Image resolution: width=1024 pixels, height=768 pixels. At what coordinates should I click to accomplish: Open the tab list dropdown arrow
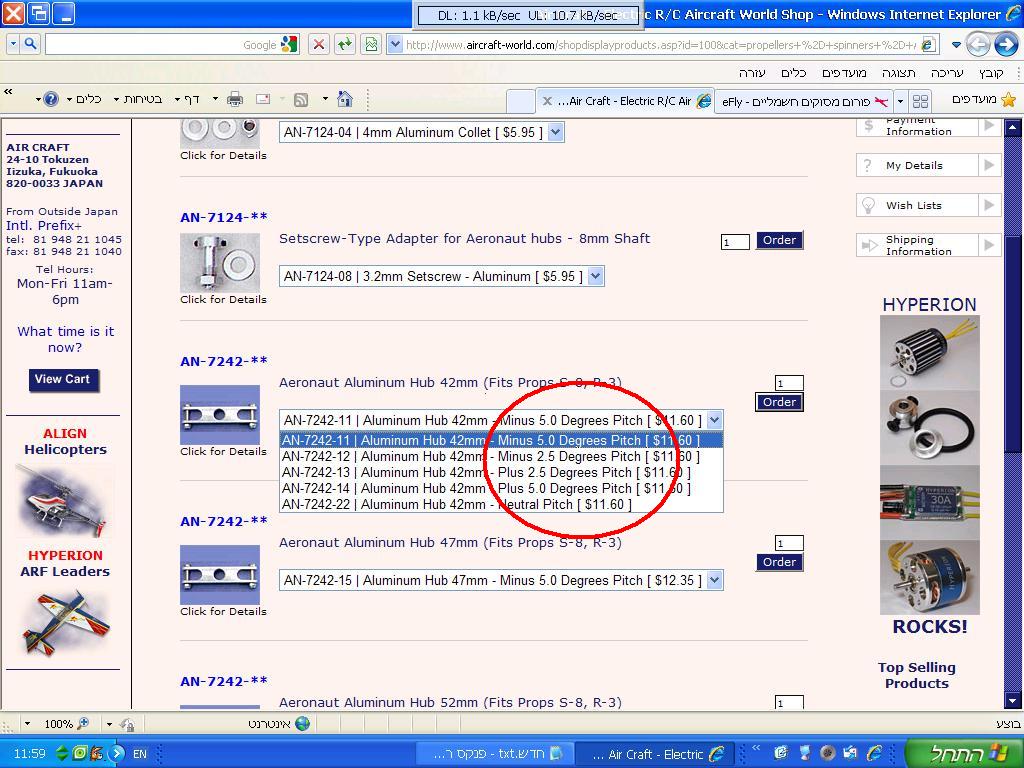(901, 101)
